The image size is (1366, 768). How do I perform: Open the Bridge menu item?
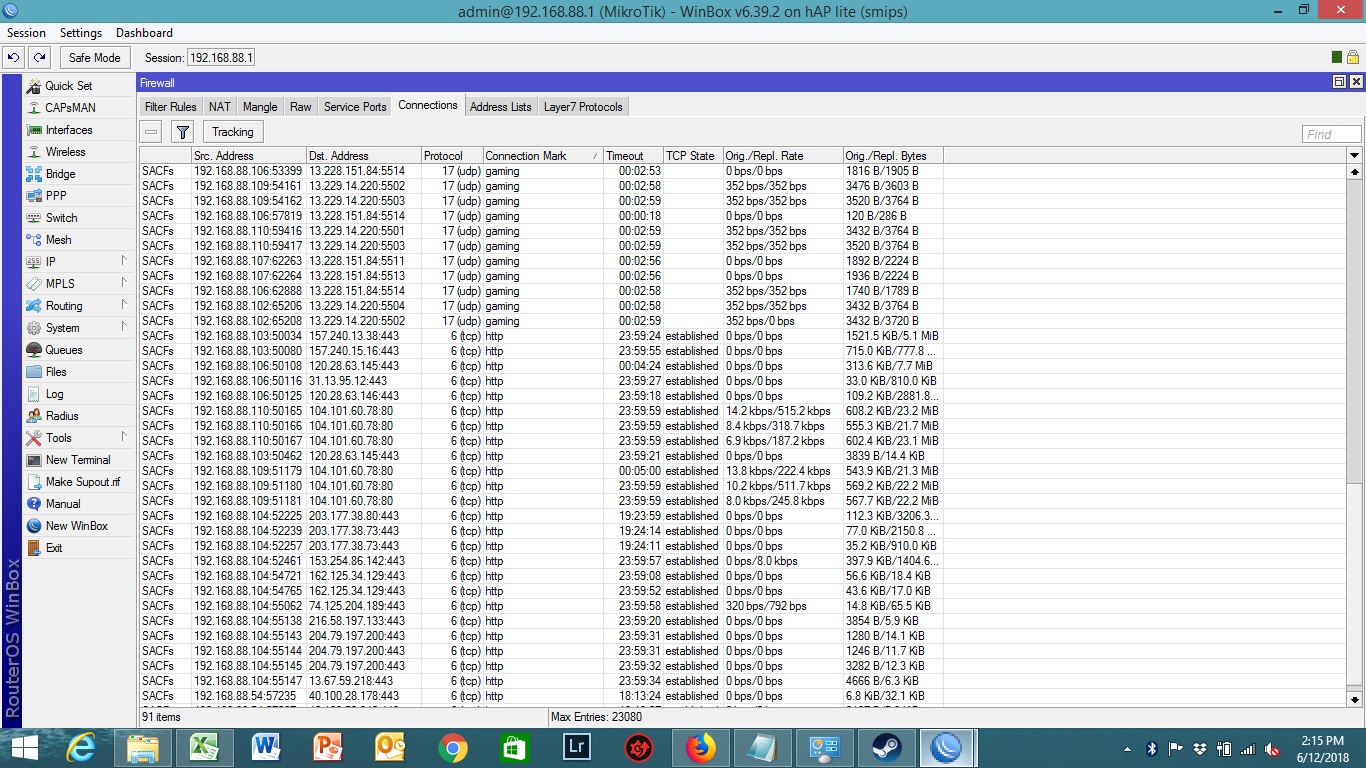point(80,174)
